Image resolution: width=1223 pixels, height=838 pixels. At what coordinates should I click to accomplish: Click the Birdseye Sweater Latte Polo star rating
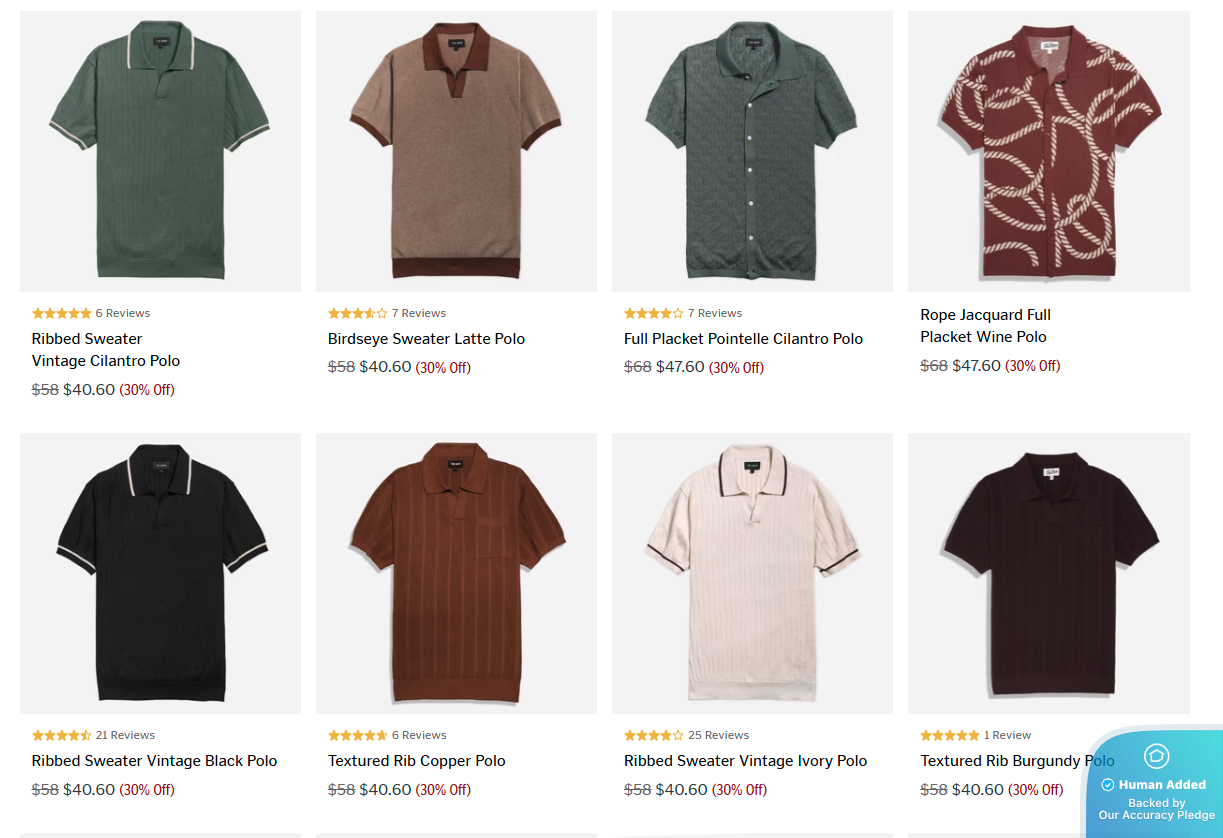pos(358,313)
